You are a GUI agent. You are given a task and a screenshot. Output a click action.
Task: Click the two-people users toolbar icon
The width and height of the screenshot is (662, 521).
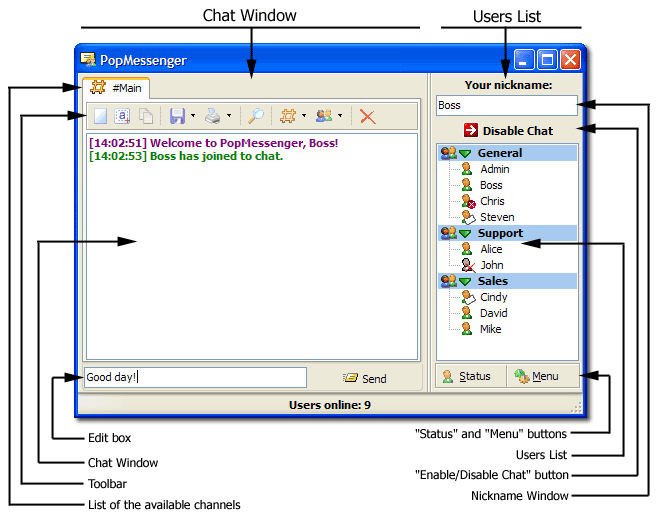tap(324, 116)
